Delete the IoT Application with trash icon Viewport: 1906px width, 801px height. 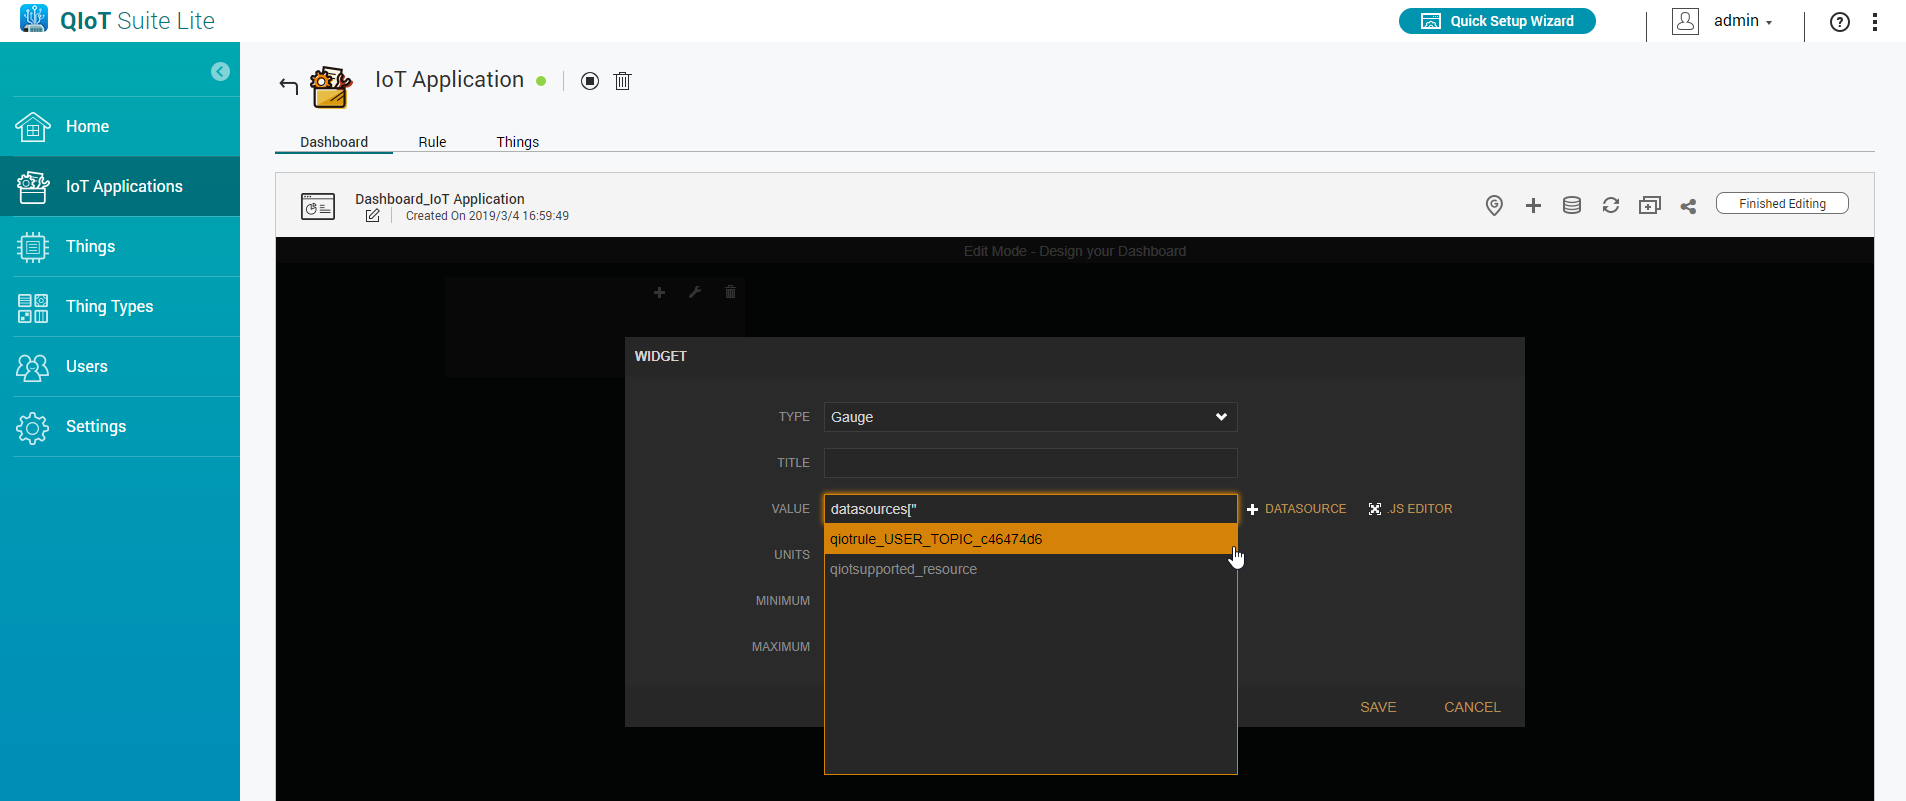tap(622, 81)
